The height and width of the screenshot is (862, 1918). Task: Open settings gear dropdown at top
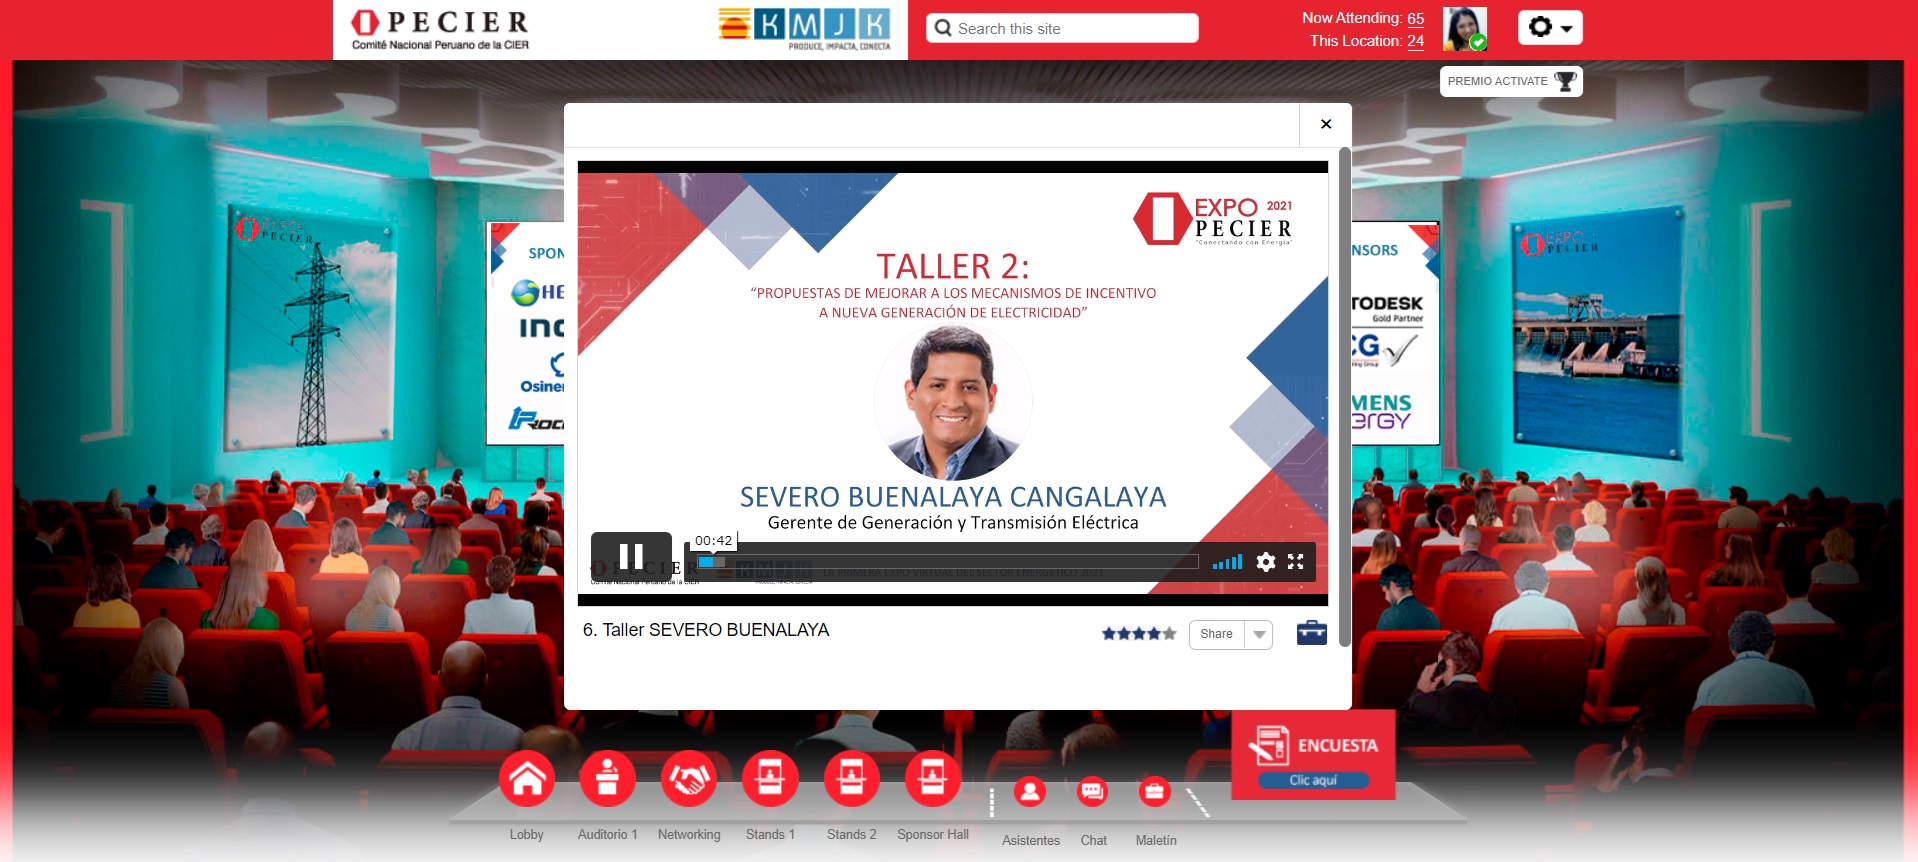click(1550, 28)
